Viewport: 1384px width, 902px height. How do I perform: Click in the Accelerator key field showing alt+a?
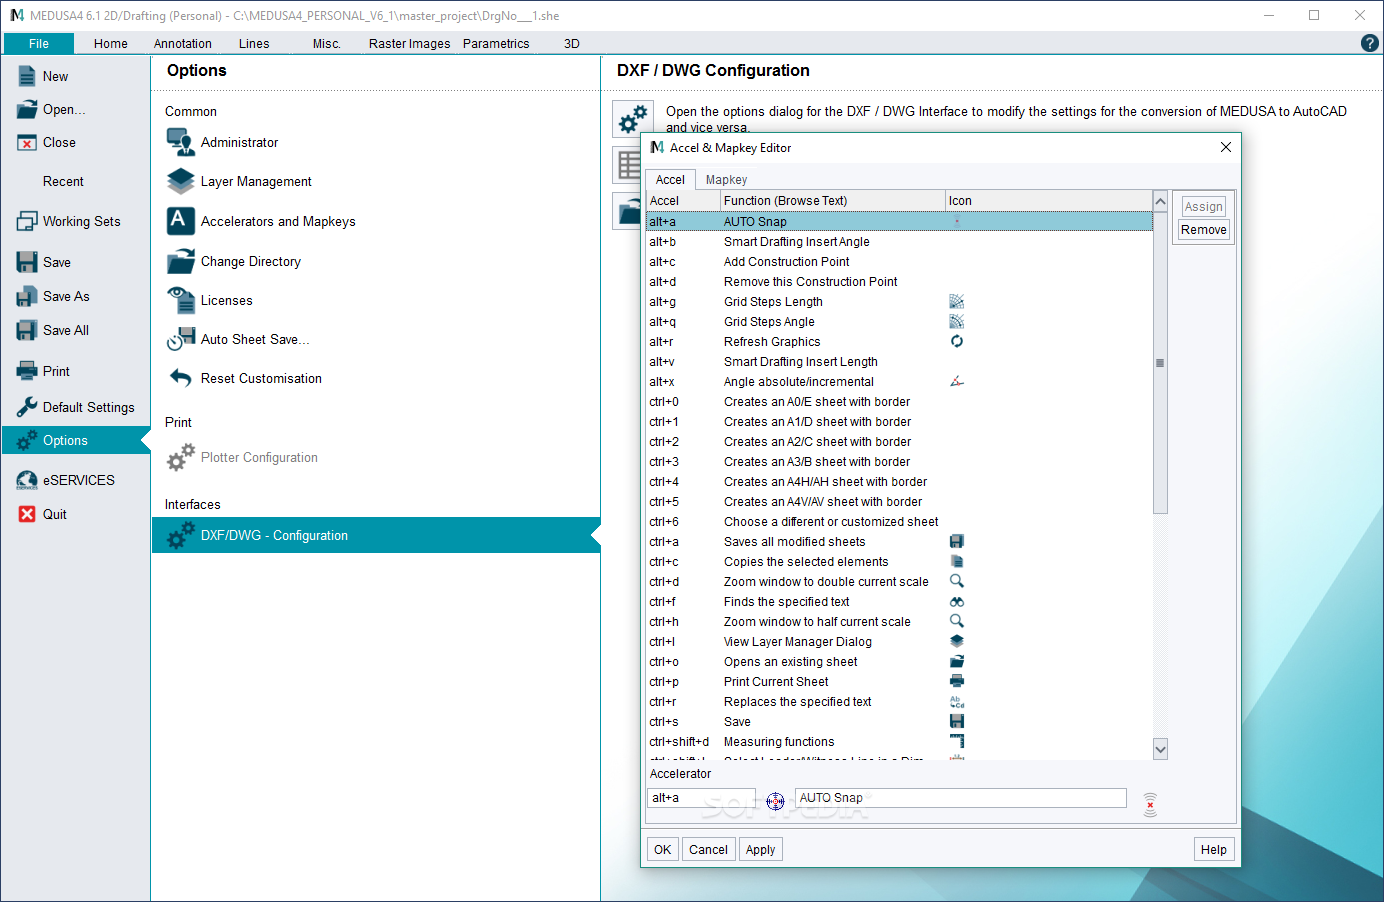[x=701, y=798]
